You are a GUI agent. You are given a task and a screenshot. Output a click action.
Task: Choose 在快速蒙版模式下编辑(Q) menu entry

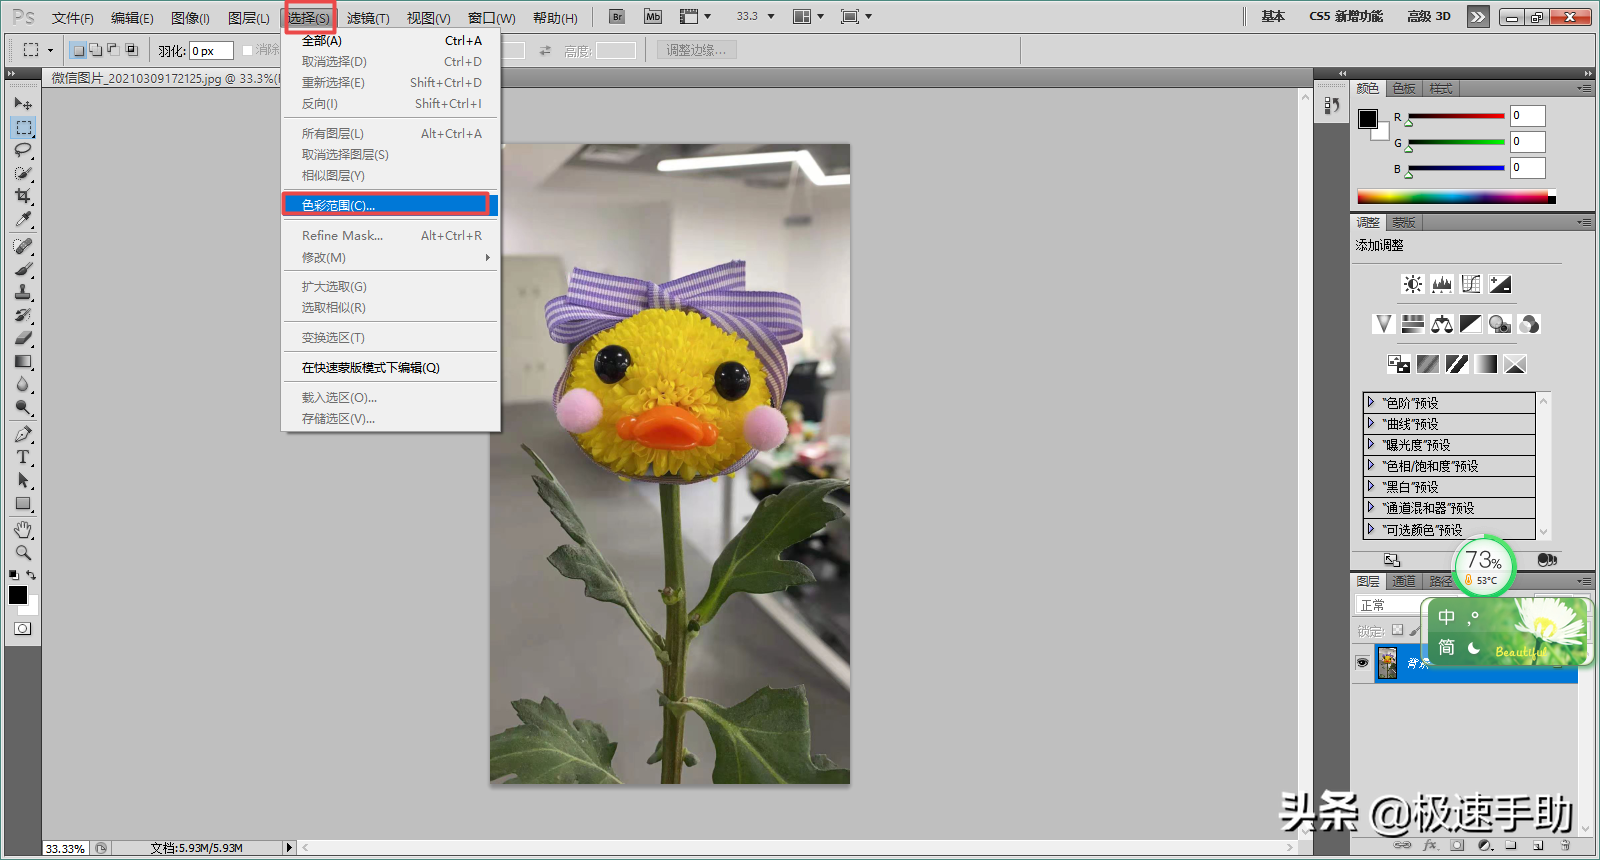click(x=391, y=367)
